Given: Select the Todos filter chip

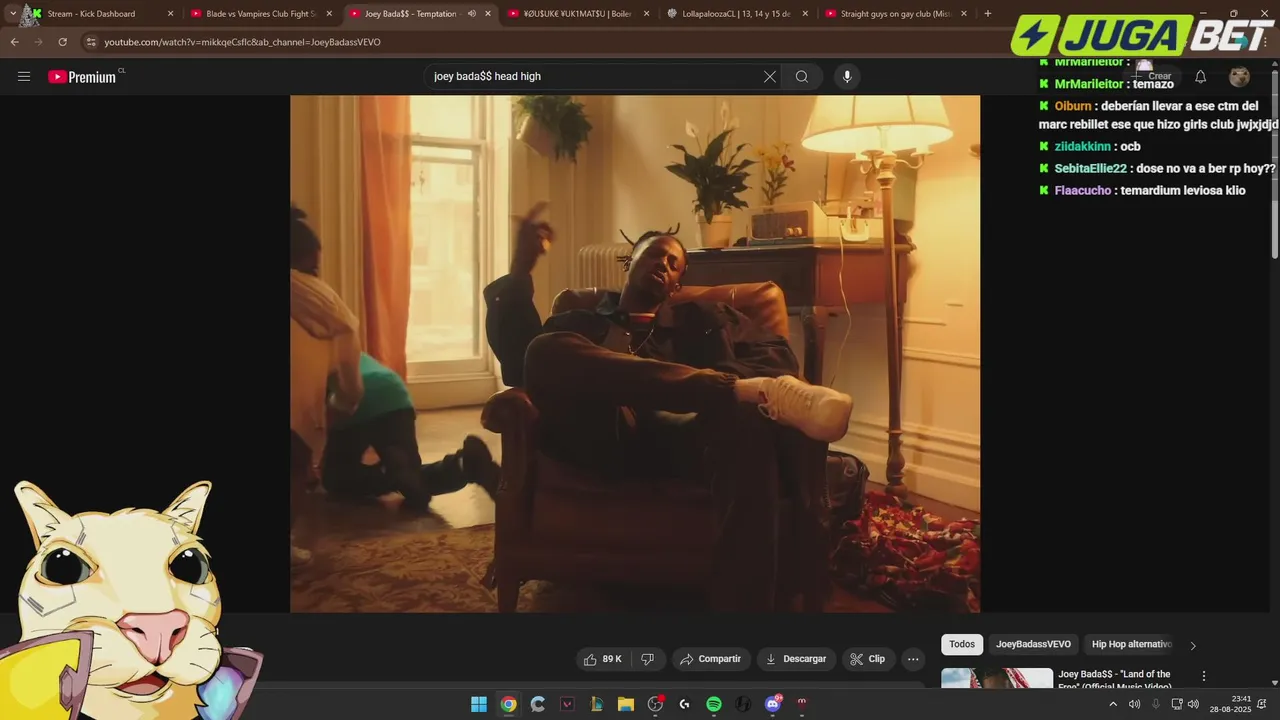Looking at the screenshot, I should (x=962, y=645).
